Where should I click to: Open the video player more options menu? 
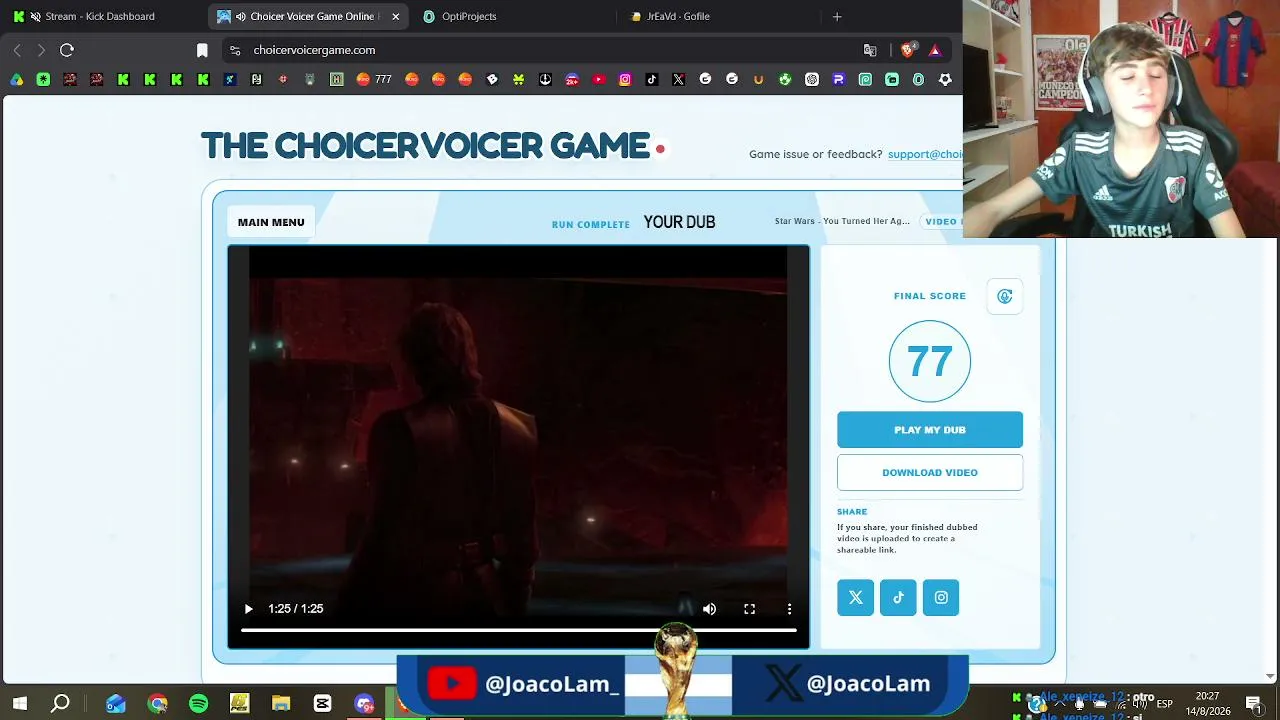click(789, 609)
